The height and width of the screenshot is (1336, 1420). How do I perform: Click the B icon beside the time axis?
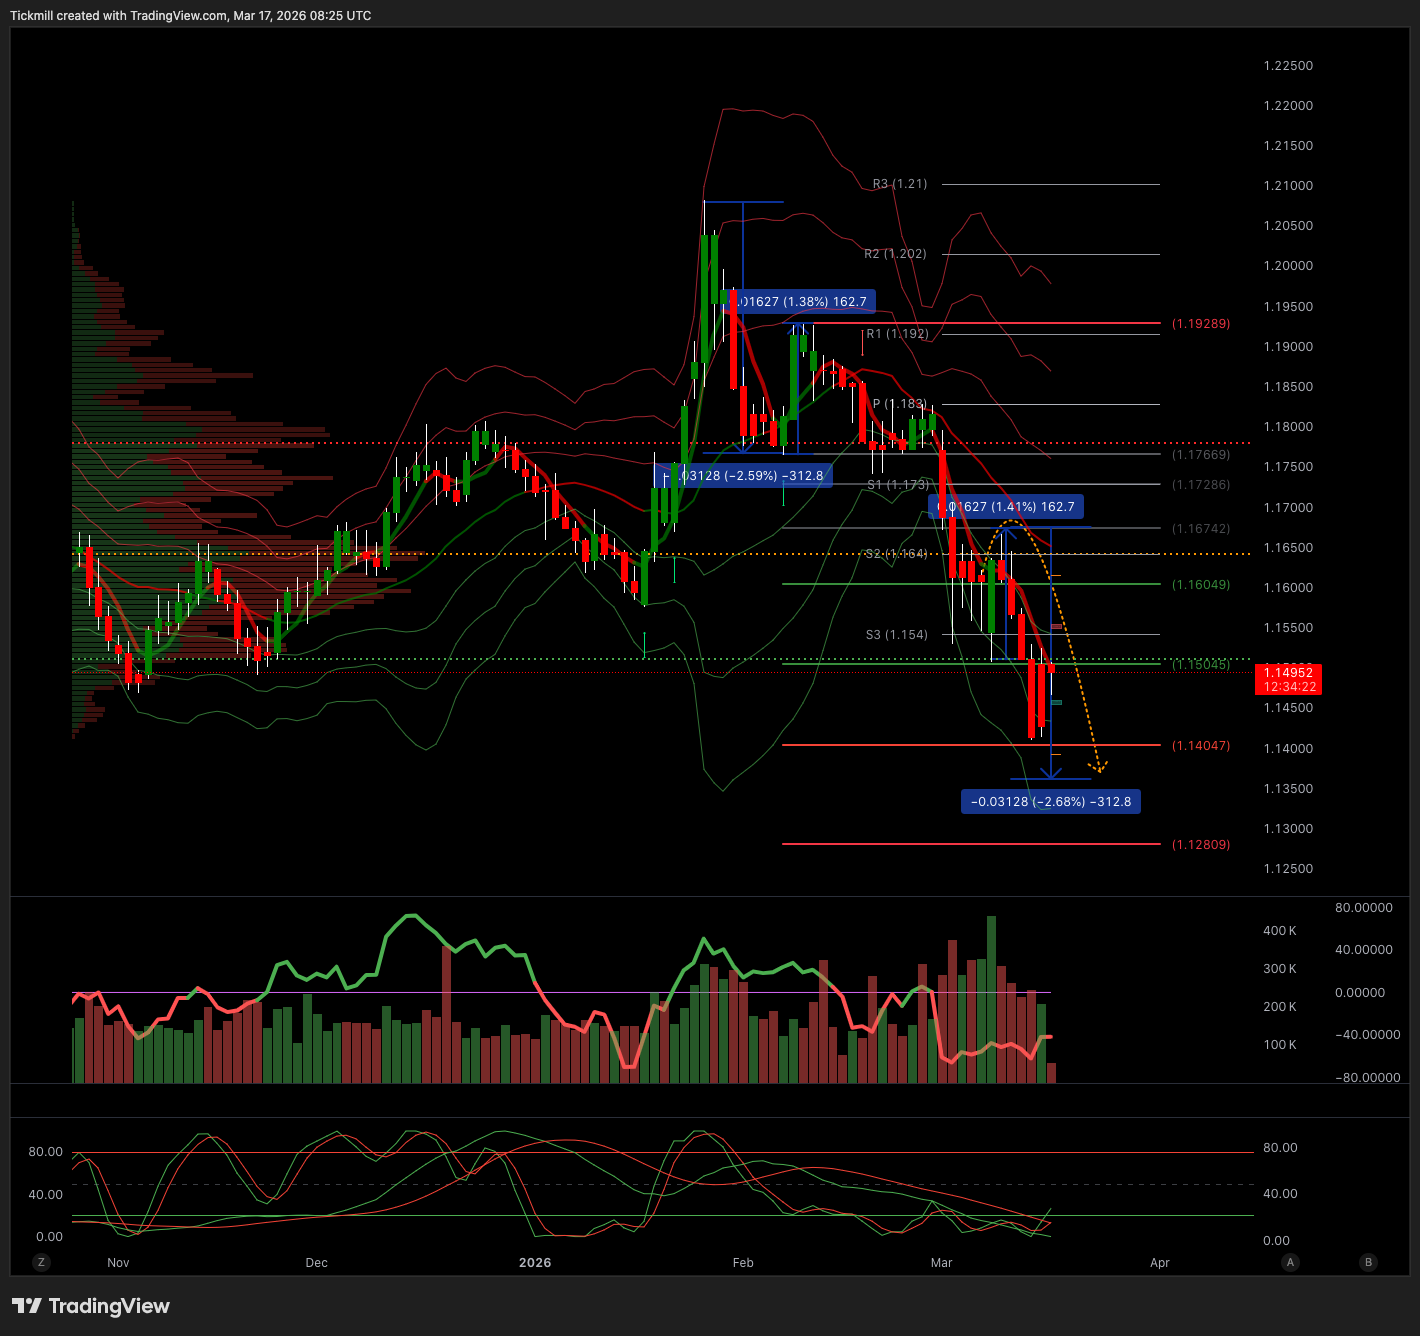coord(1368,1262)
